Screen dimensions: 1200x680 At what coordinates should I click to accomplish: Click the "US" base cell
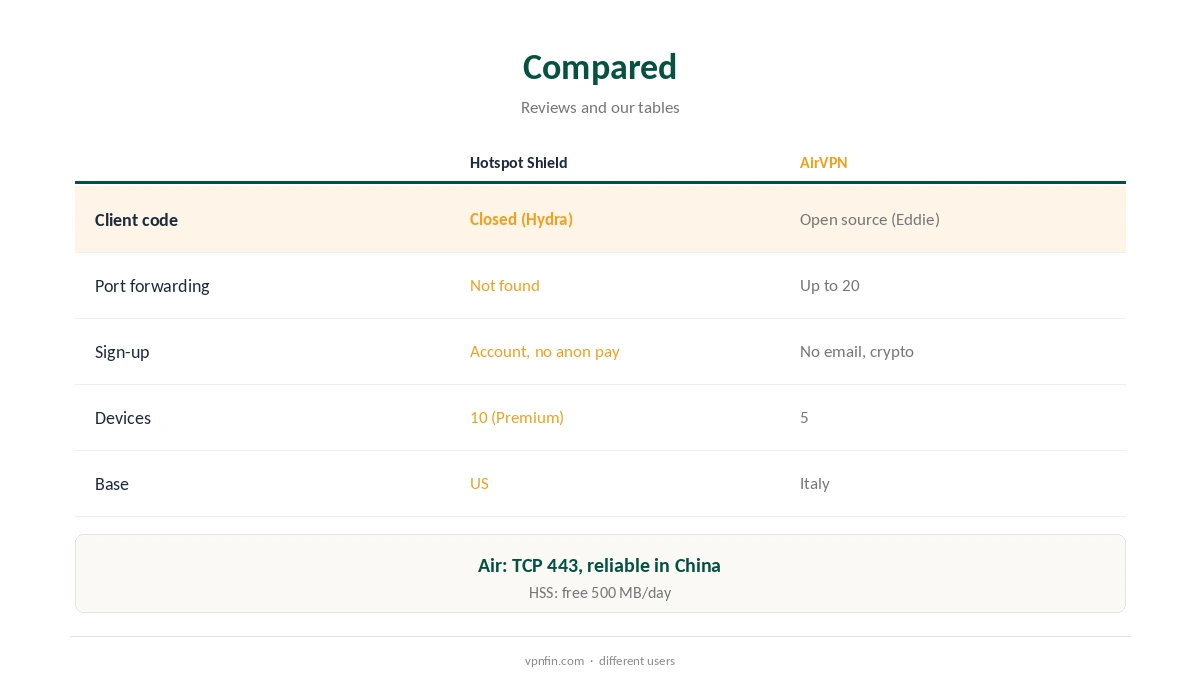[479, 483]
